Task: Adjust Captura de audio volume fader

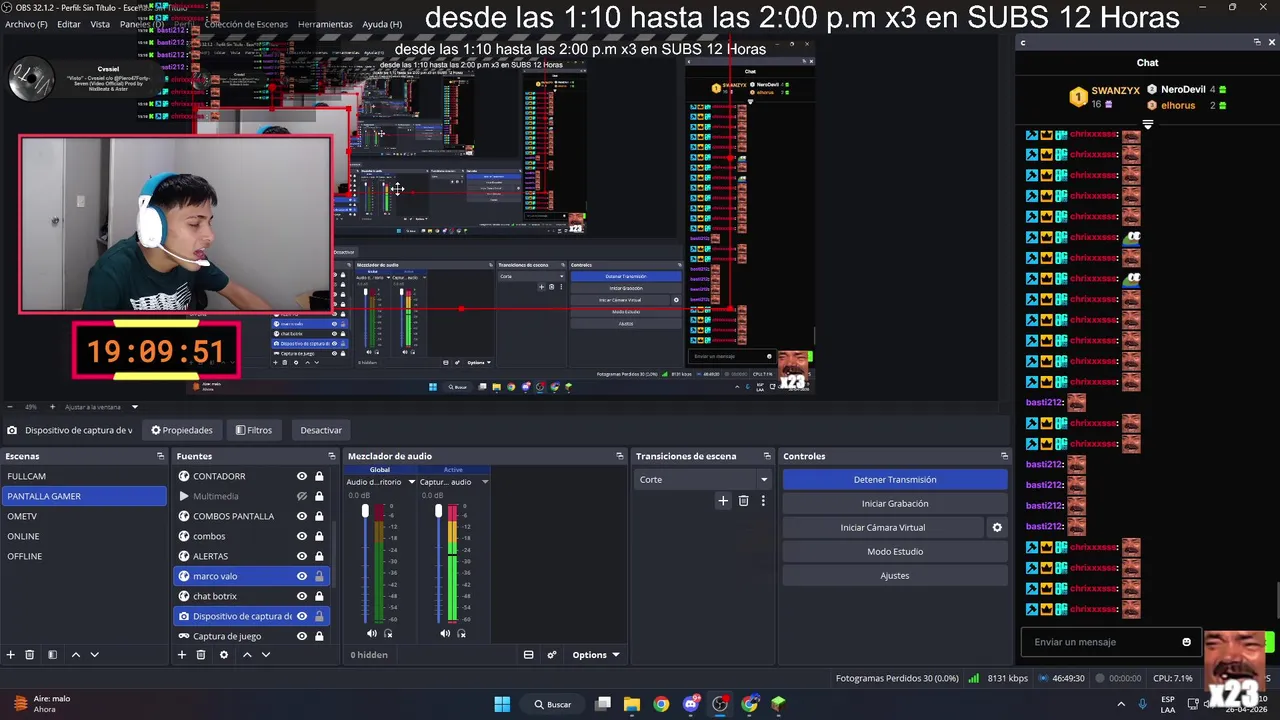Action: [438, 512]
